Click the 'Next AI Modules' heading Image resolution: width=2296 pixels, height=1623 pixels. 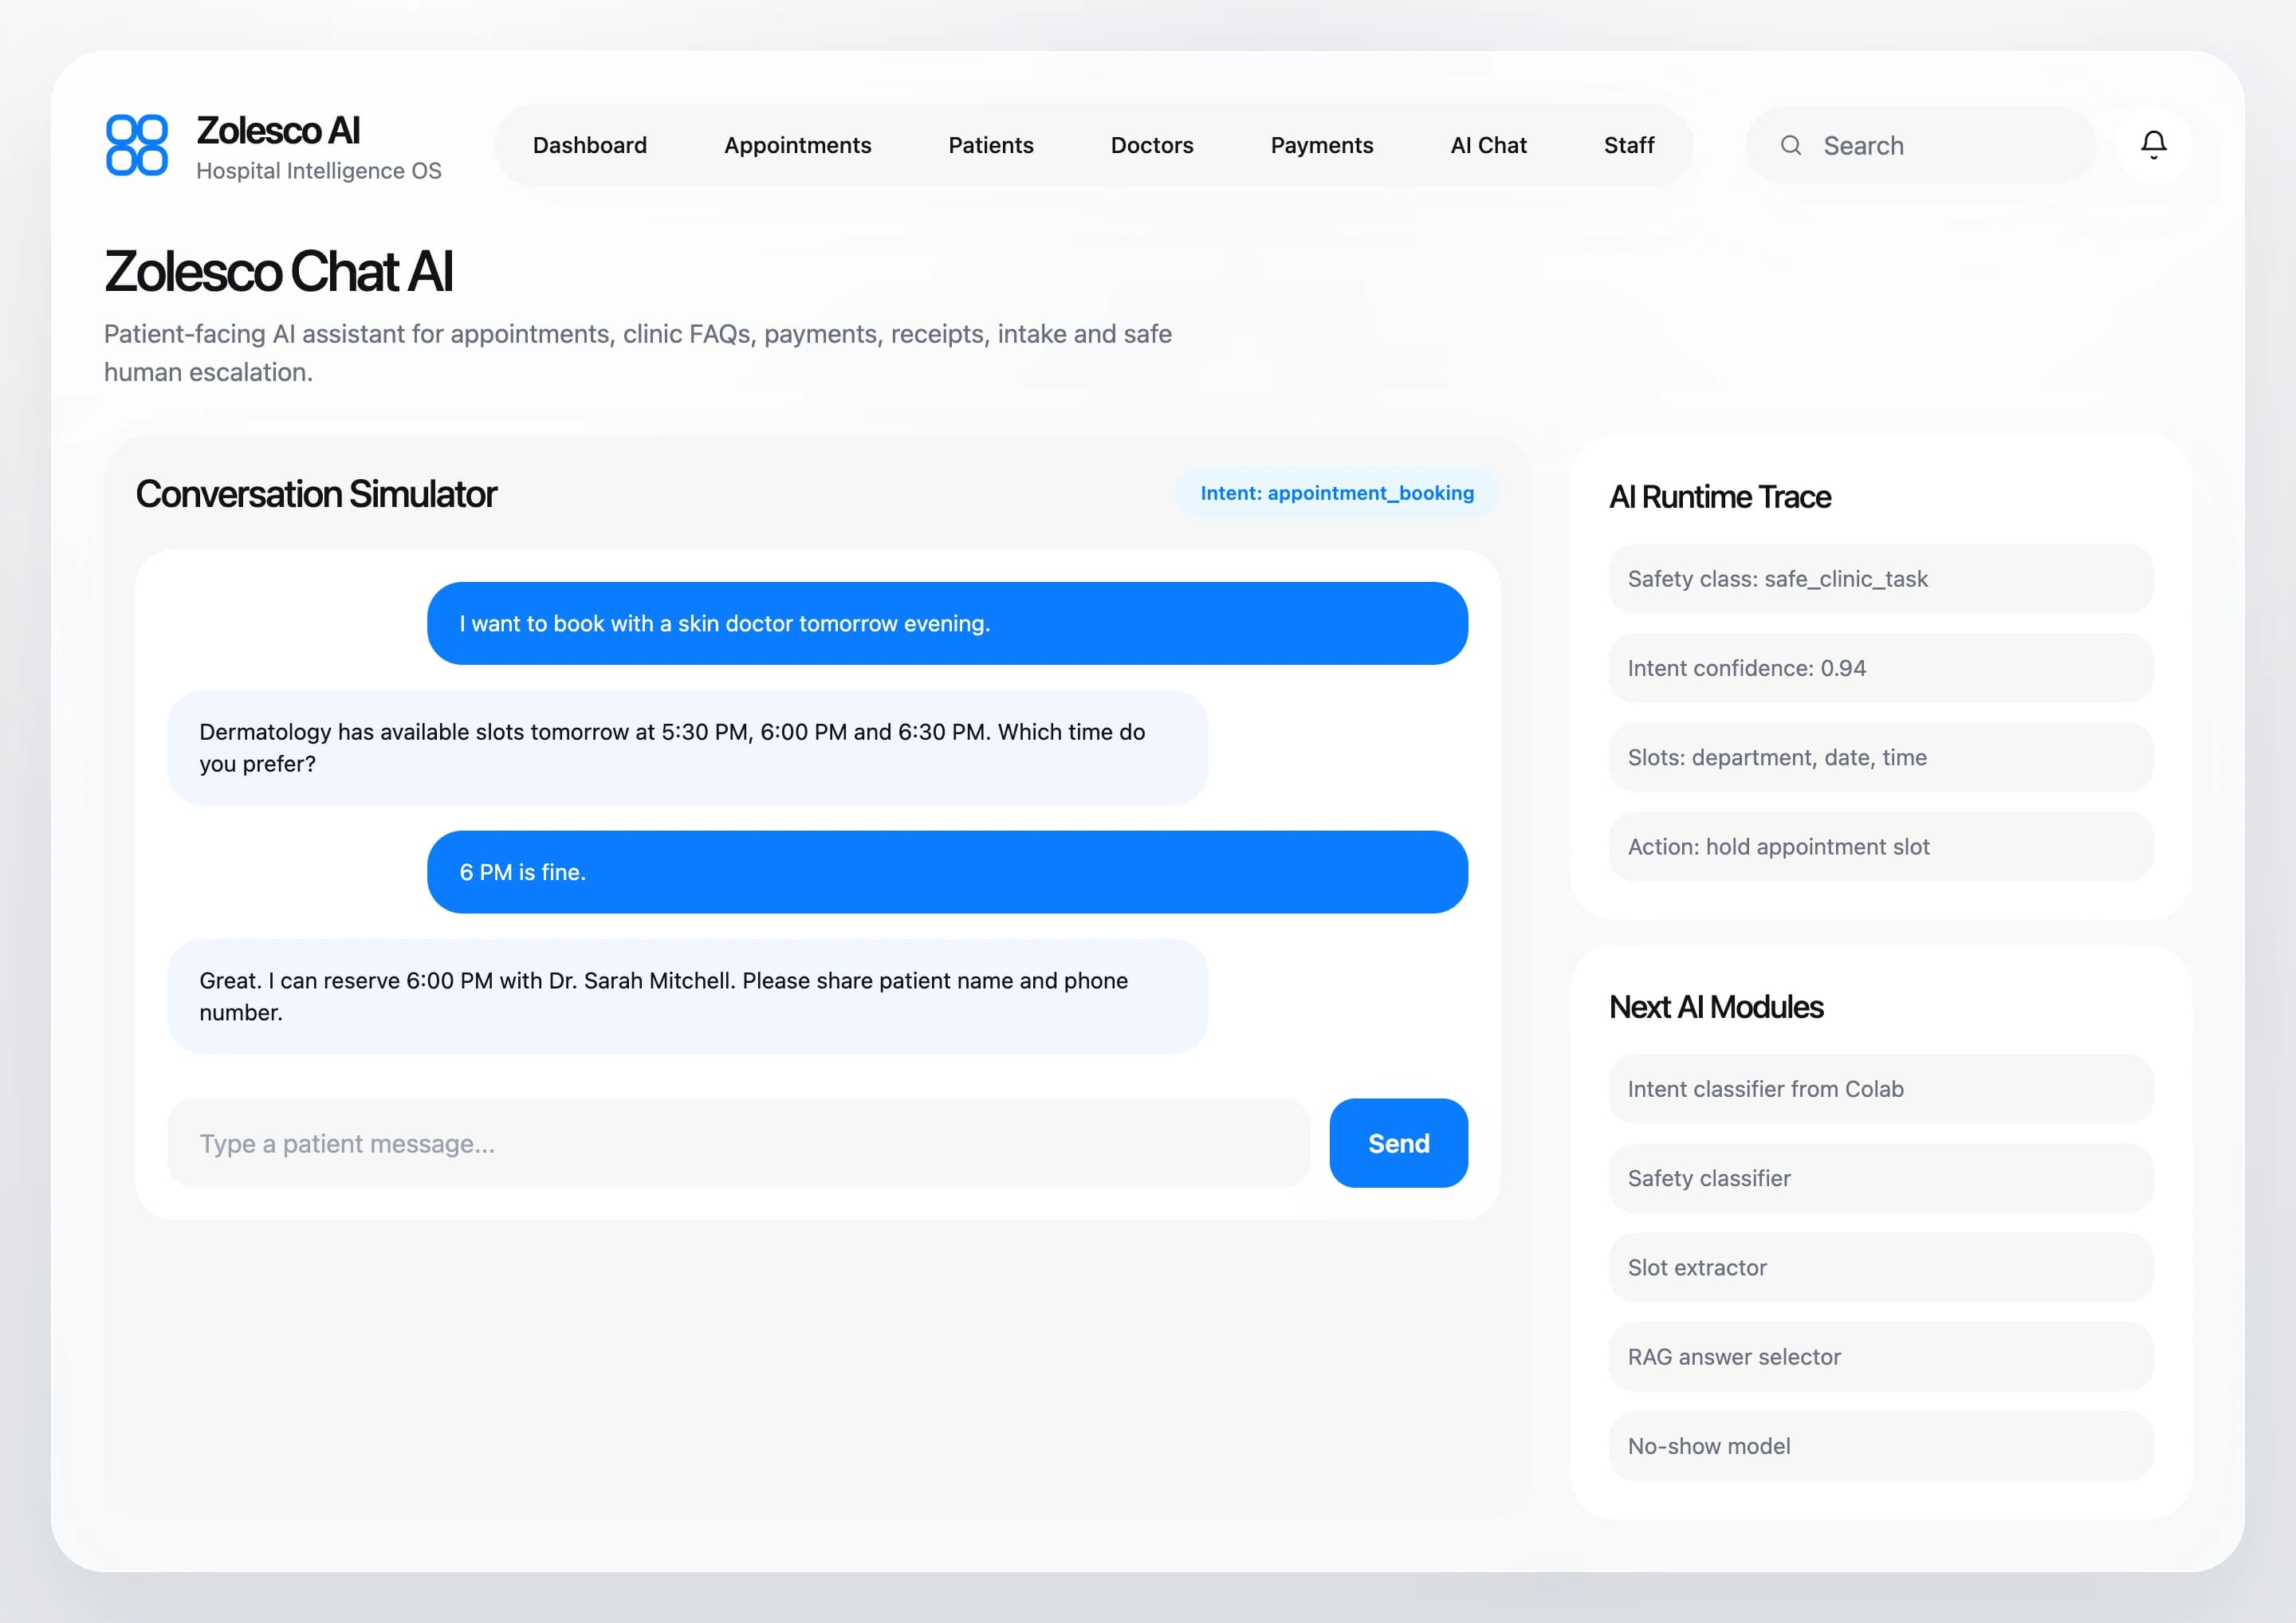(1716, 1007)
